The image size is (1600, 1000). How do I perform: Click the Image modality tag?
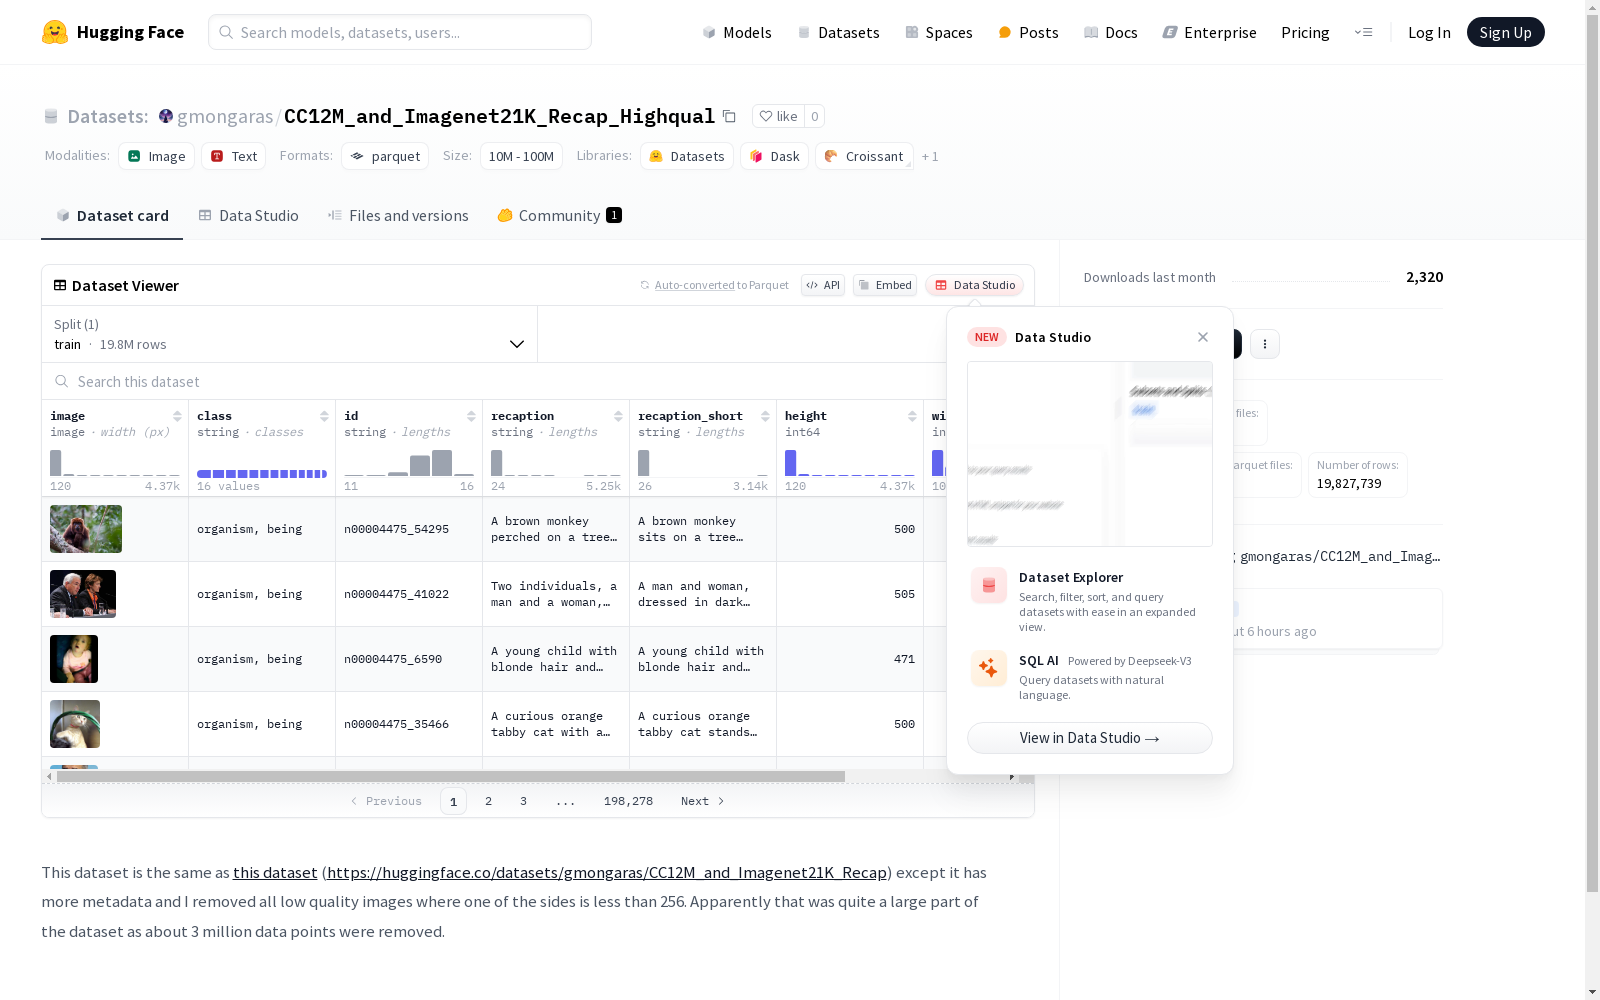point(157,156)
